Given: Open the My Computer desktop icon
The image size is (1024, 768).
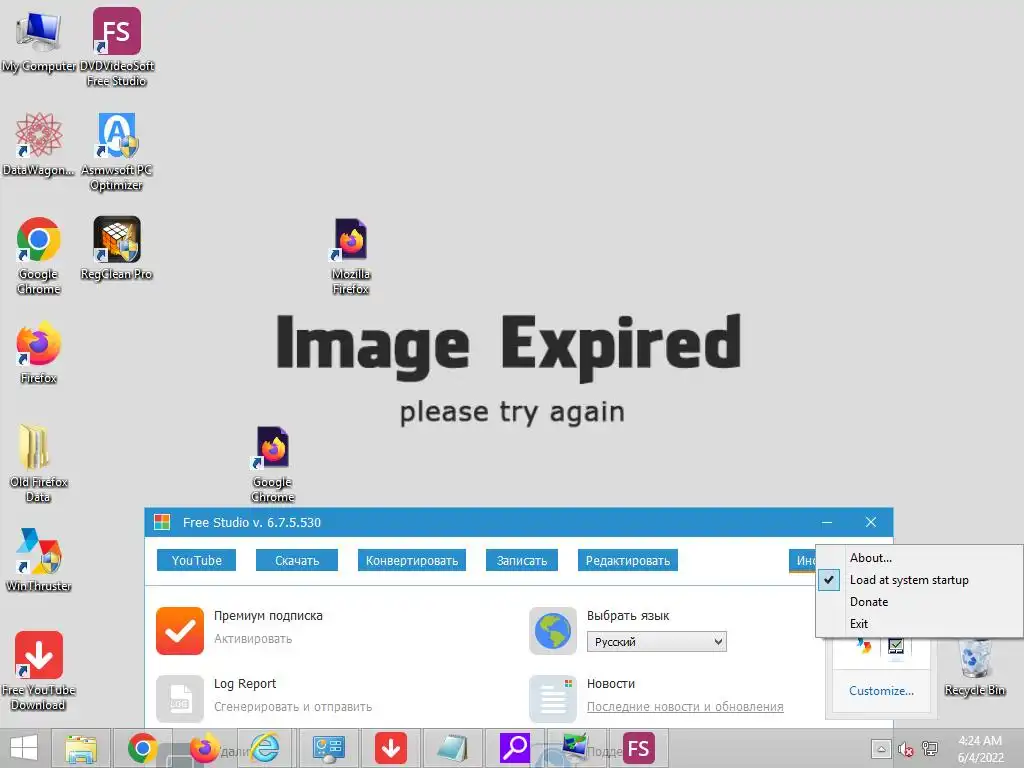Looking at the screenshot, I should [x=39, y=41].
